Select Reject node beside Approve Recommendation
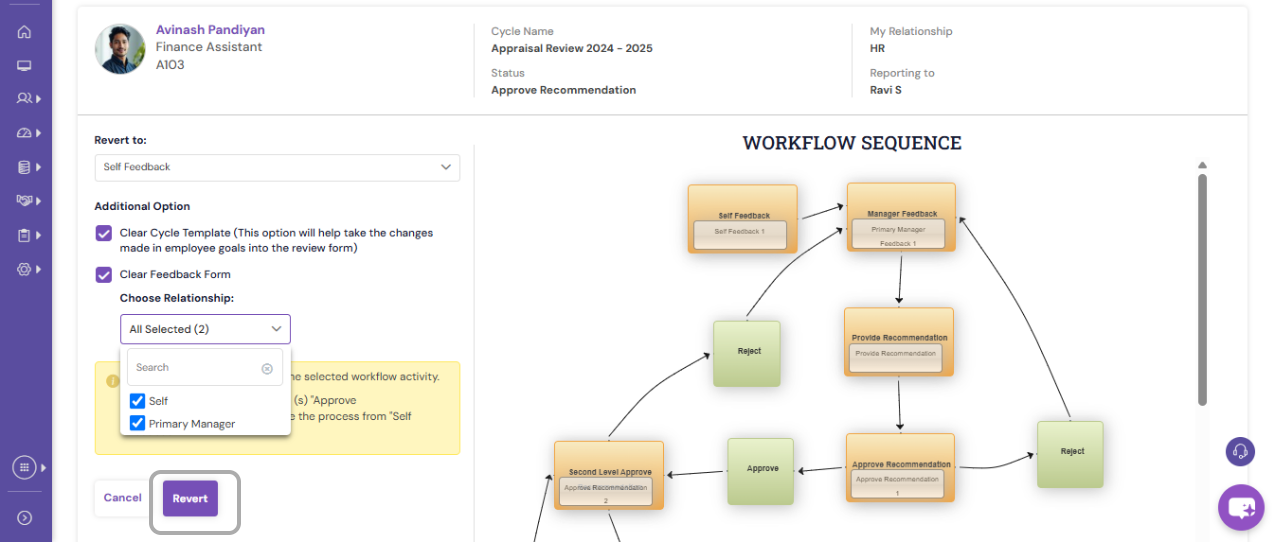Image resolution: width=1275 pixels, height=542 pixels. pos(1070,454)
